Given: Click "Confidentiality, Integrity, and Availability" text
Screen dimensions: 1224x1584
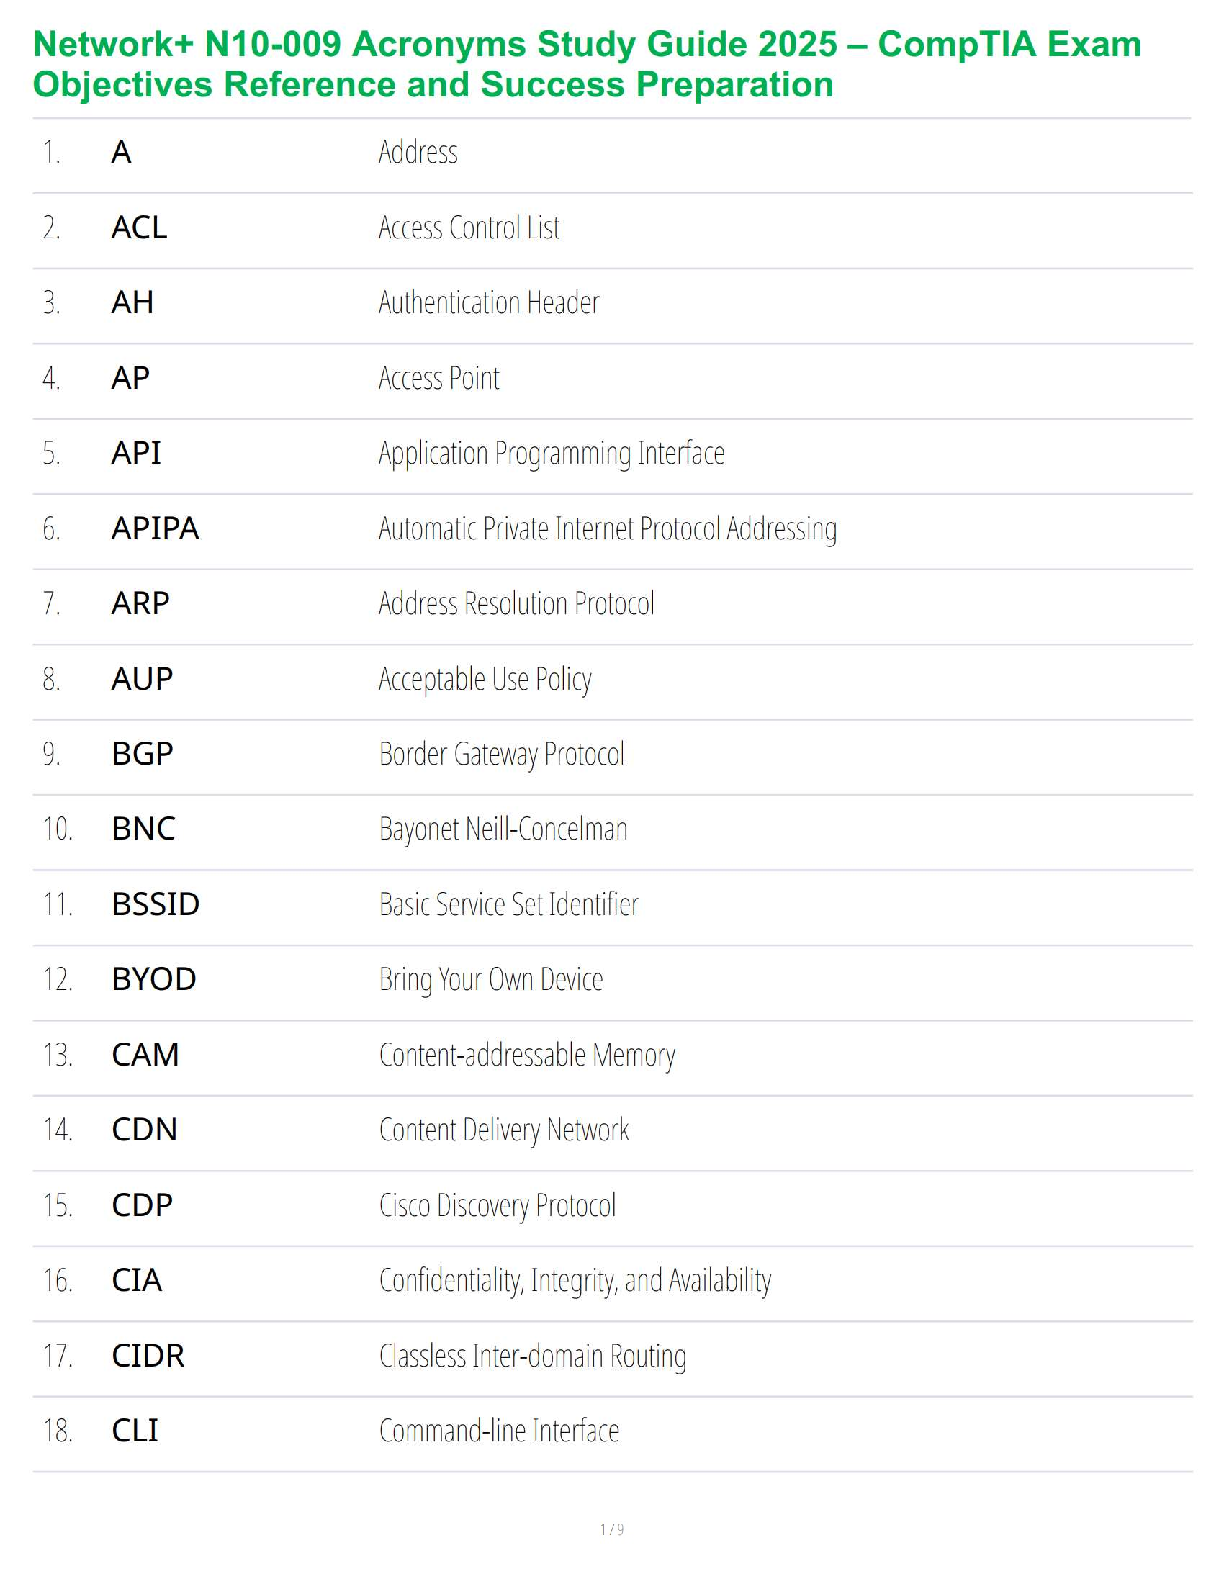Looking at the screenshot, I should click(575, 1281).
